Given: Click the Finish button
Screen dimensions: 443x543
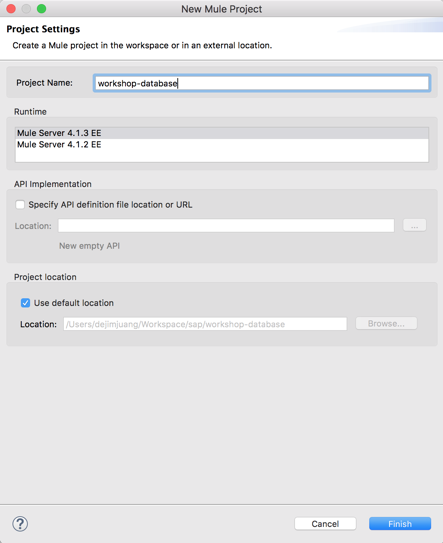Looking at the screenshot, I should 400,524.
